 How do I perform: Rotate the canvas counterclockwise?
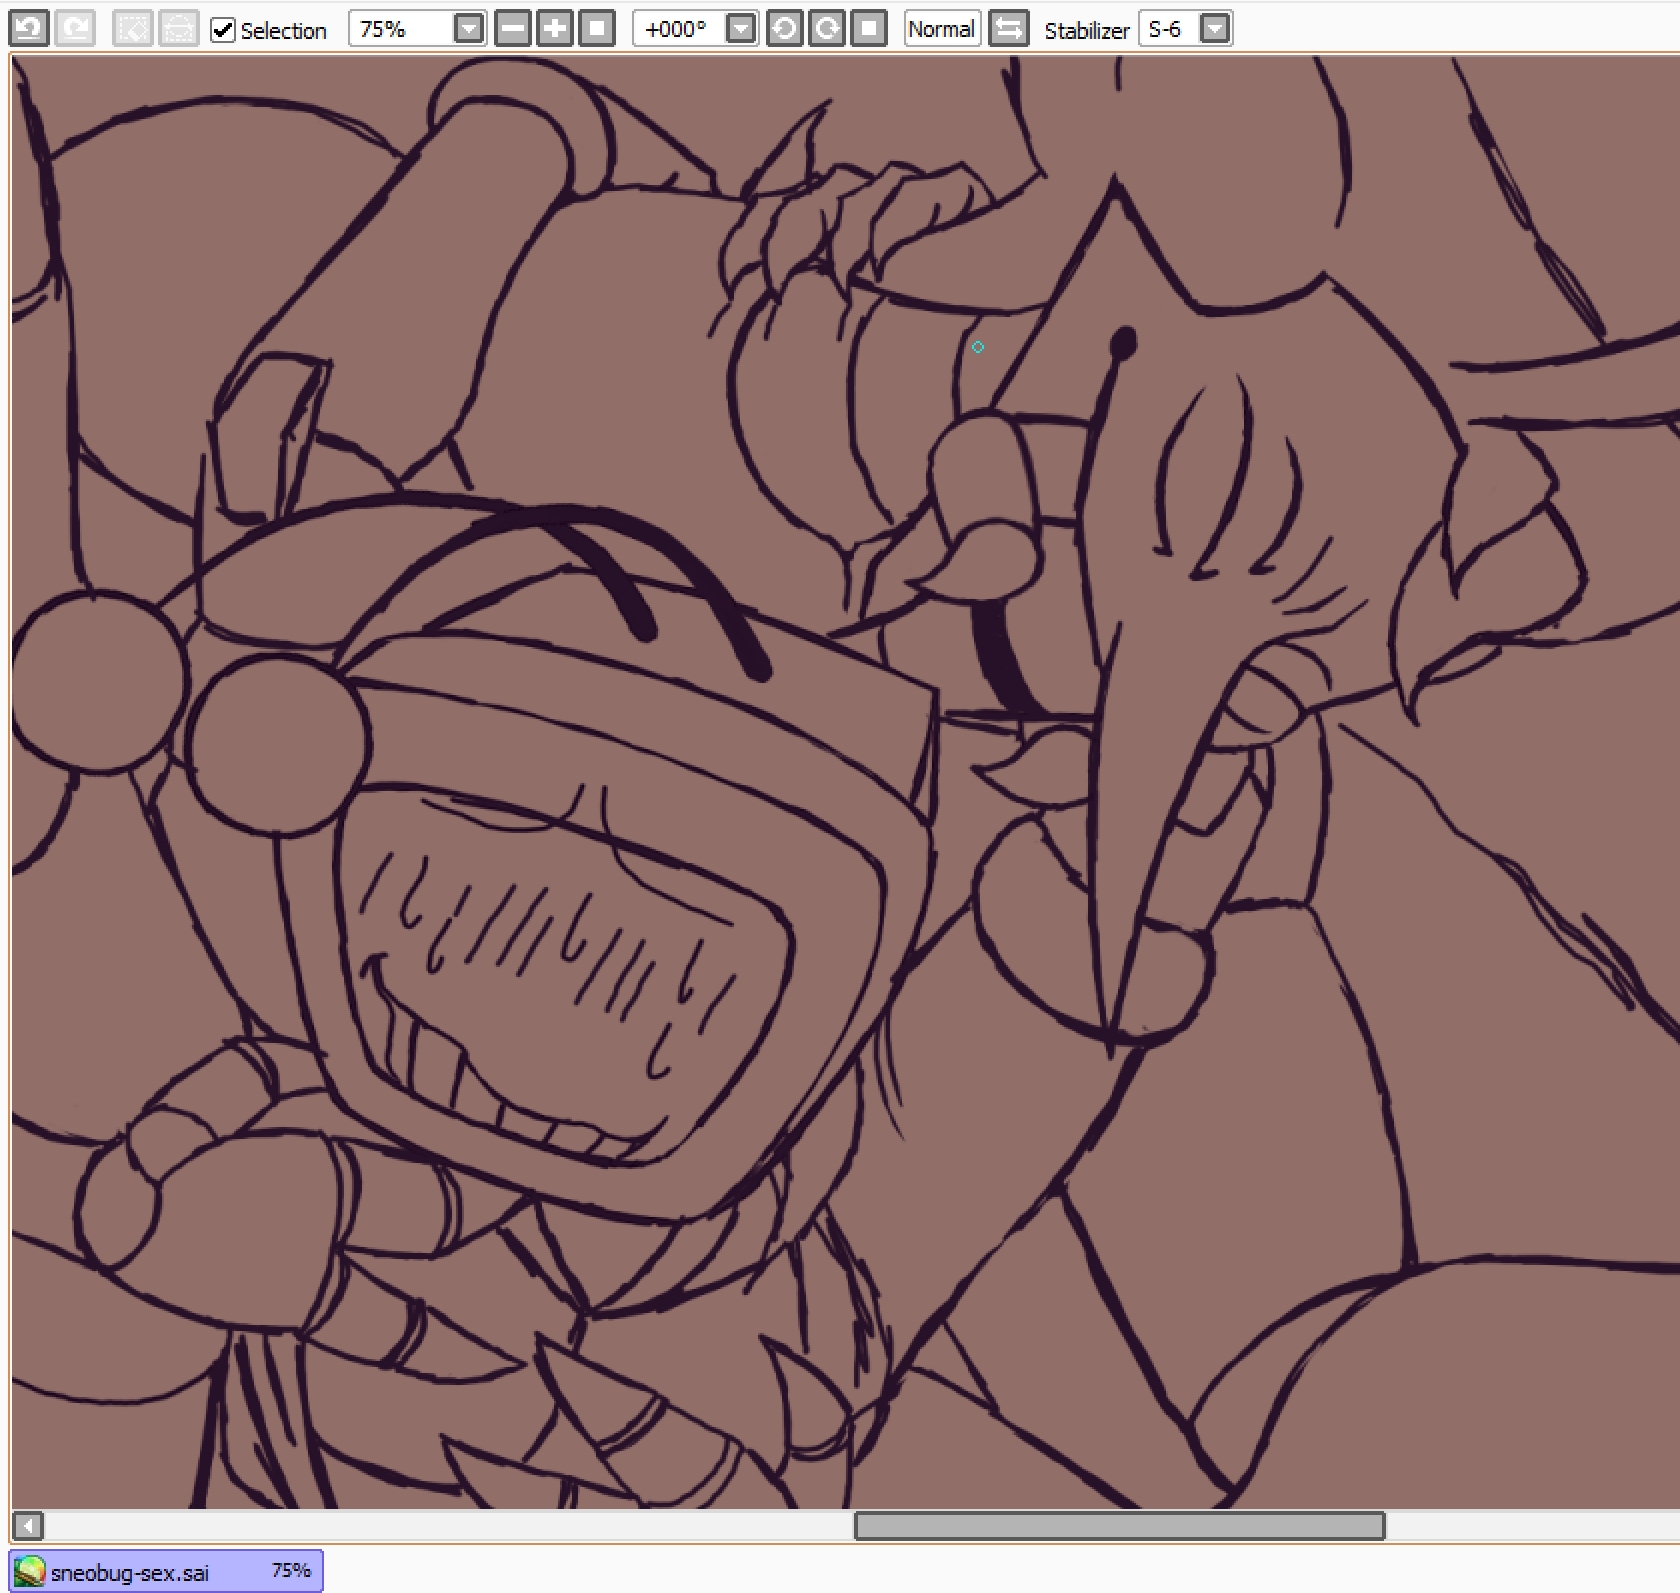click(785, 29)
